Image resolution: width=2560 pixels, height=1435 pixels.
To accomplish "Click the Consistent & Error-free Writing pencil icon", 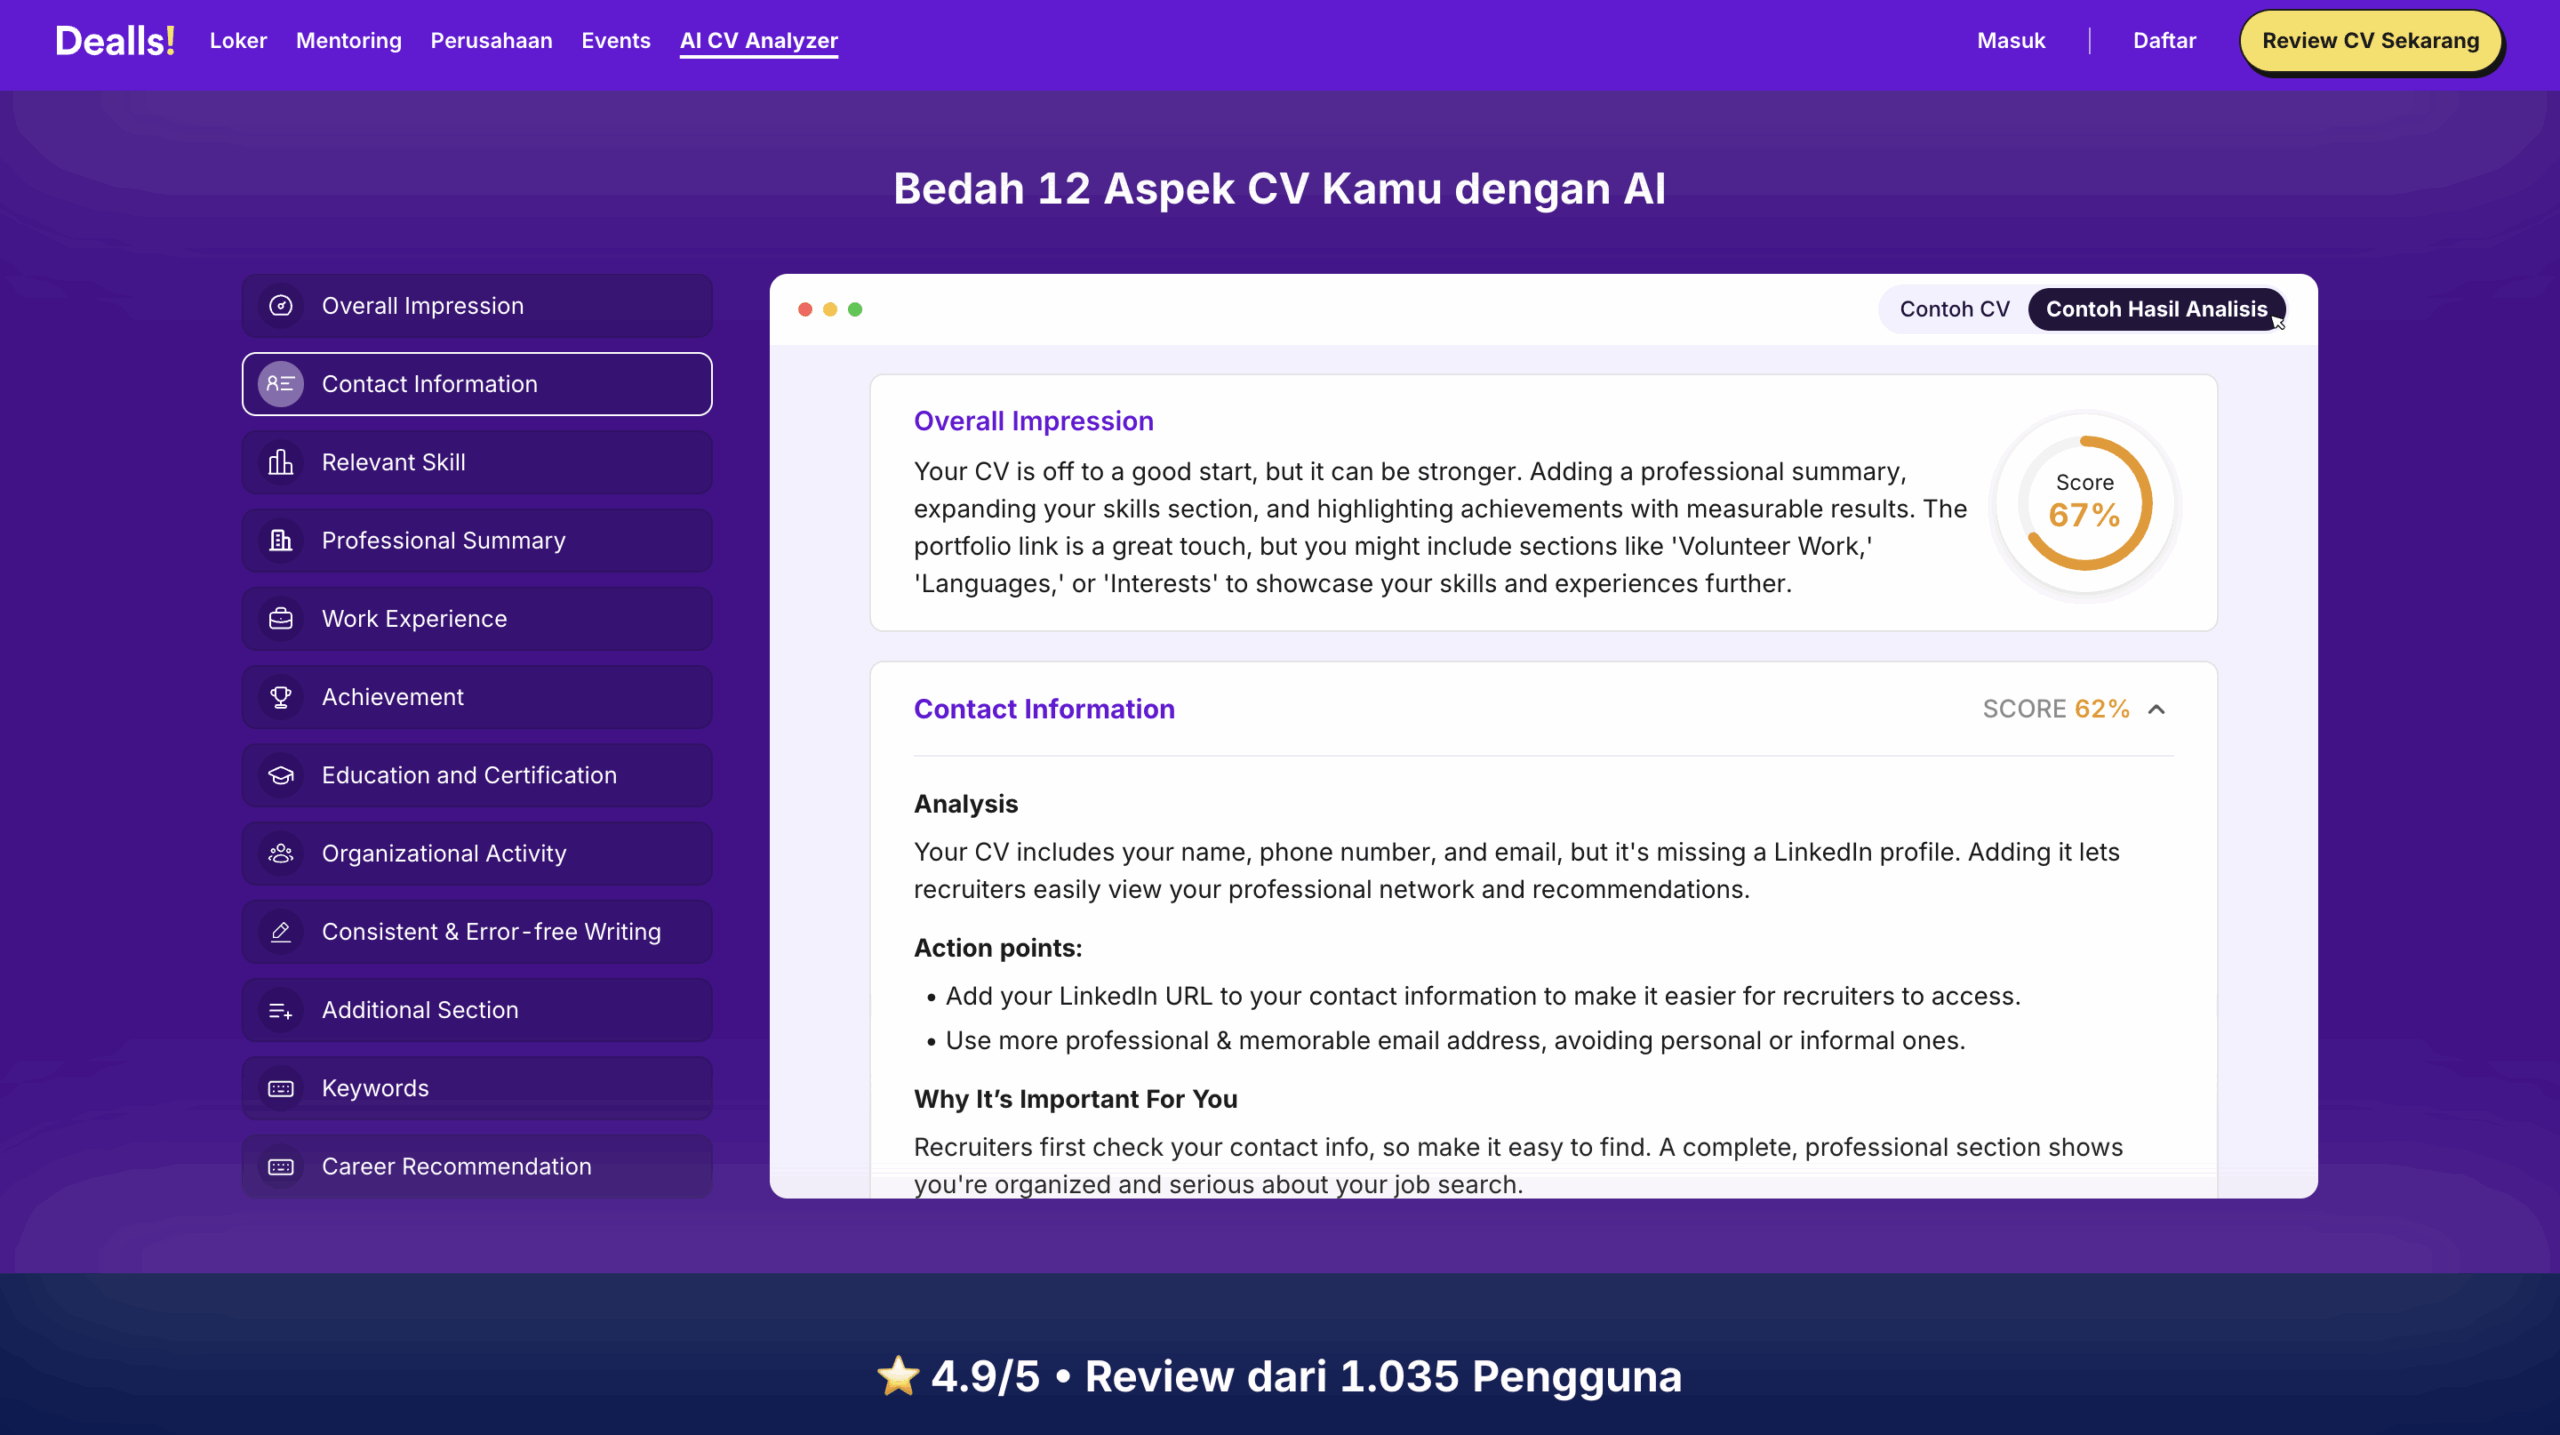I will [x=280, y=931].
